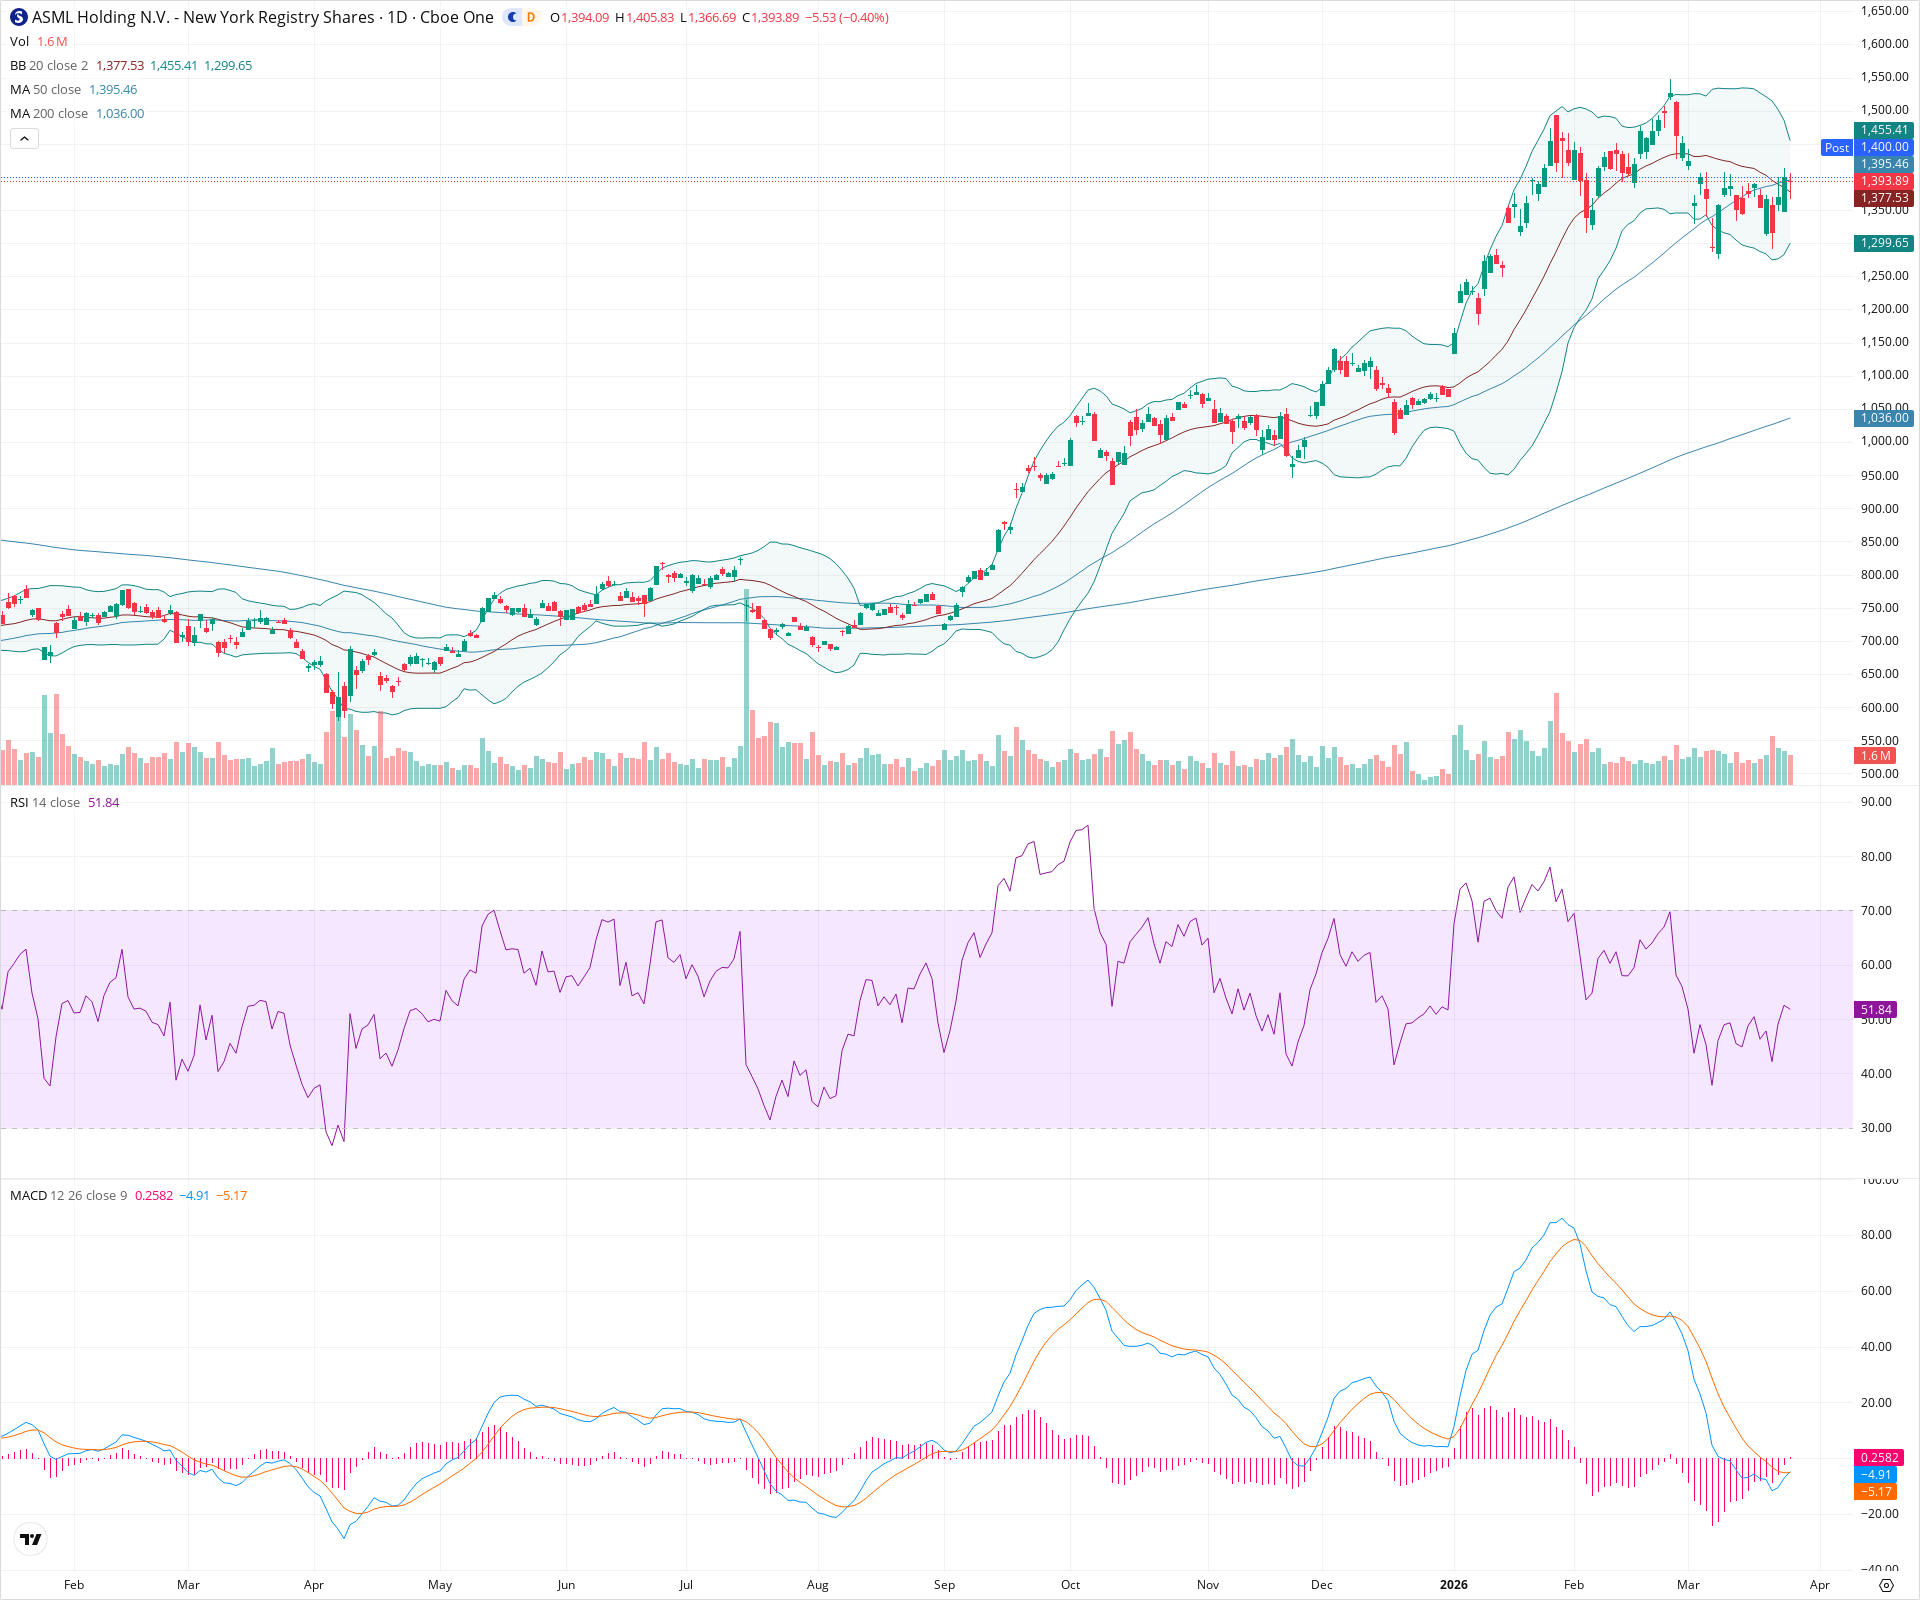The width and height of the screenshot is (1920, 1600).
Task: Click the 1,299.65 lower Bollinger band price label
Action: pos(1884,242)
